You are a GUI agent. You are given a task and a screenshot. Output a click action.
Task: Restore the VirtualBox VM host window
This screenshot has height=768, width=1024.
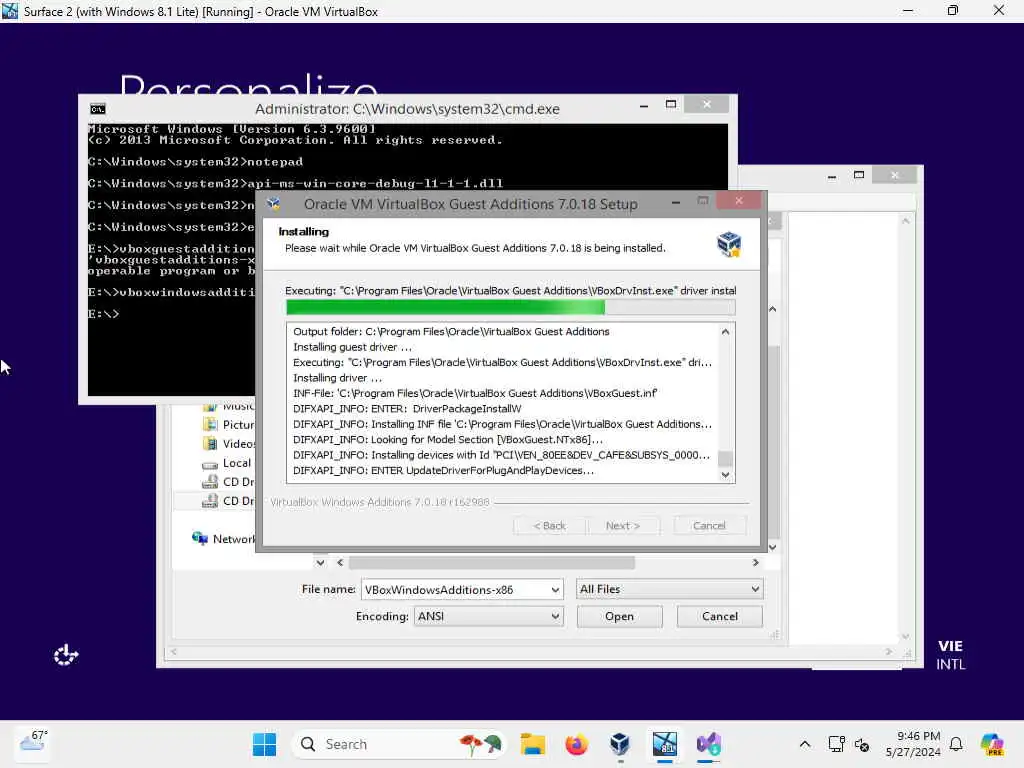(953, 10)
